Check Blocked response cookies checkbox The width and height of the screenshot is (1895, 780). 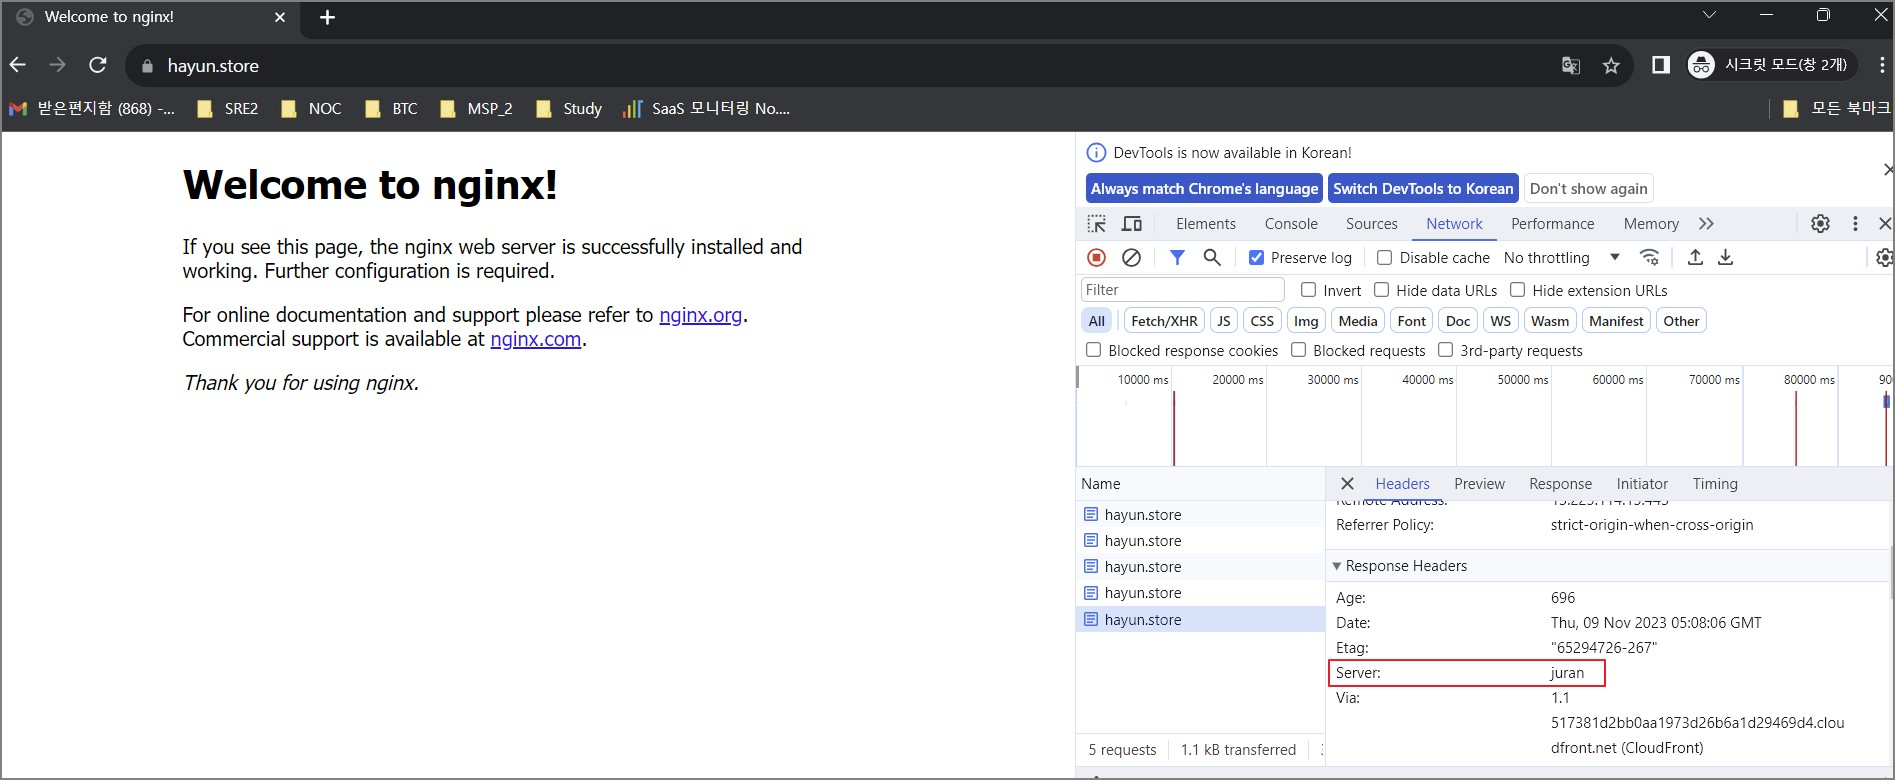(x=1093, y=350)
